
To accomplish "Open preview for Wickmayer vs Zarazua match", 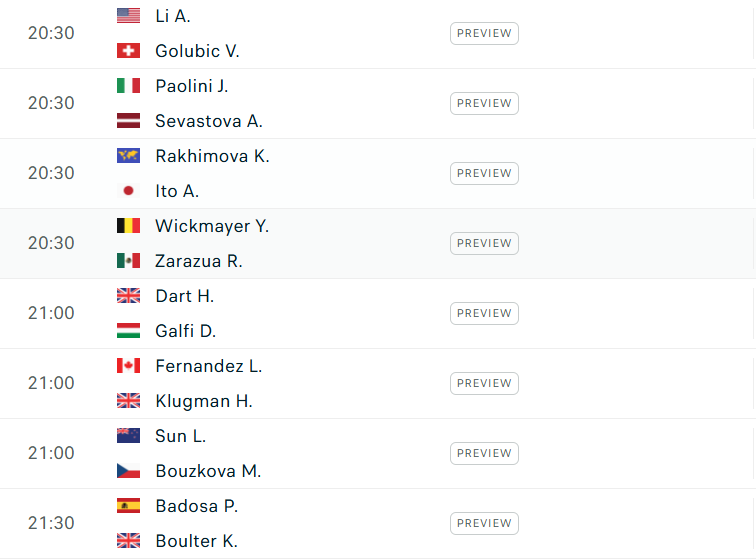I will [x=484, y=243].
